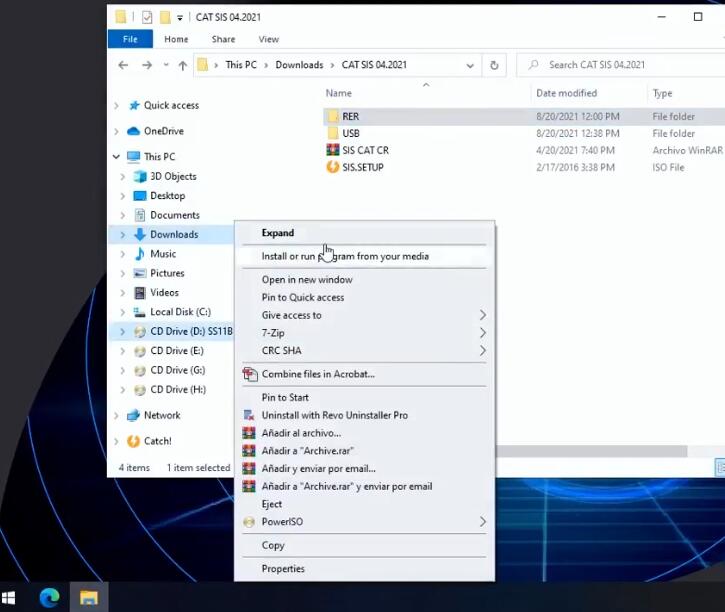Click File Explorer icon on taskbar
The width and height of the screenshot is (725, 612).
pyautogui.click(x=89, y=598)
